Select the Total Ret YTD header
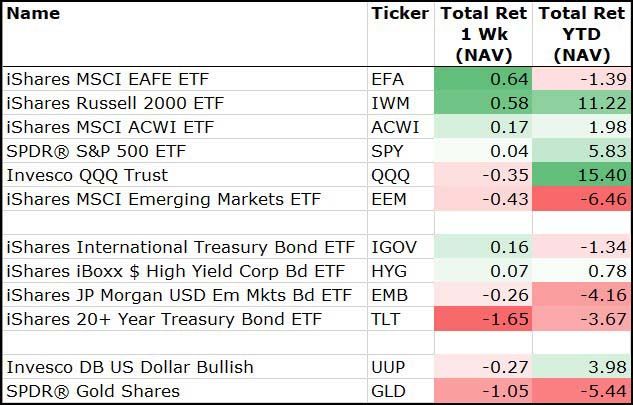The width and height of the screenshot is (633, 405). click(x=580, y=35)
